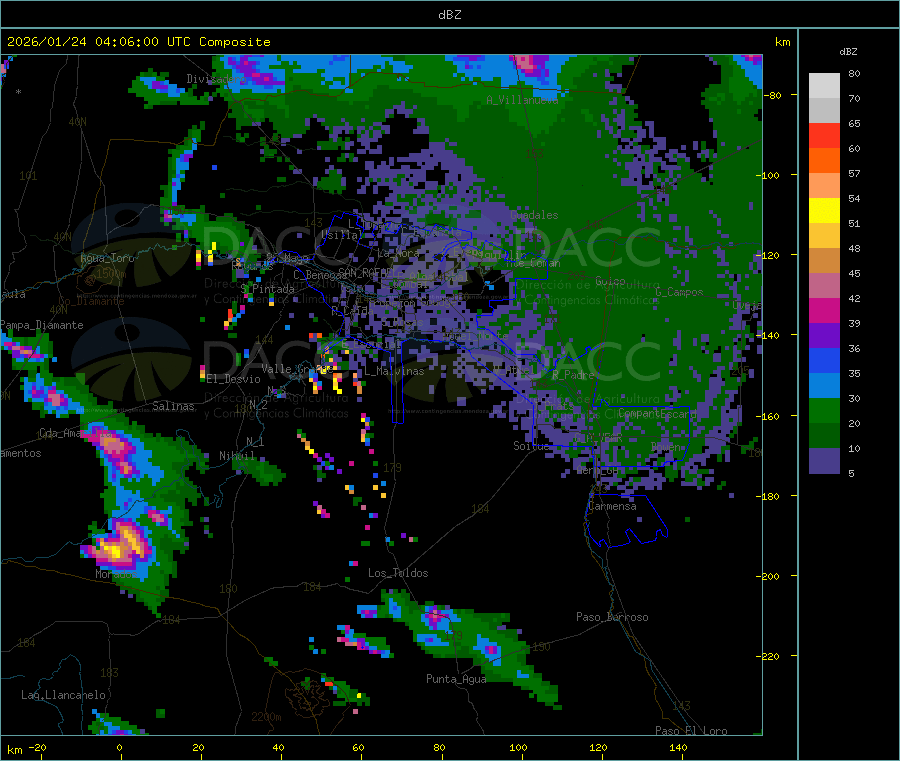This screenshot has height=761, width=900.
Task: Click the Punta_Agua map label
Action: [x=456, y=679]
